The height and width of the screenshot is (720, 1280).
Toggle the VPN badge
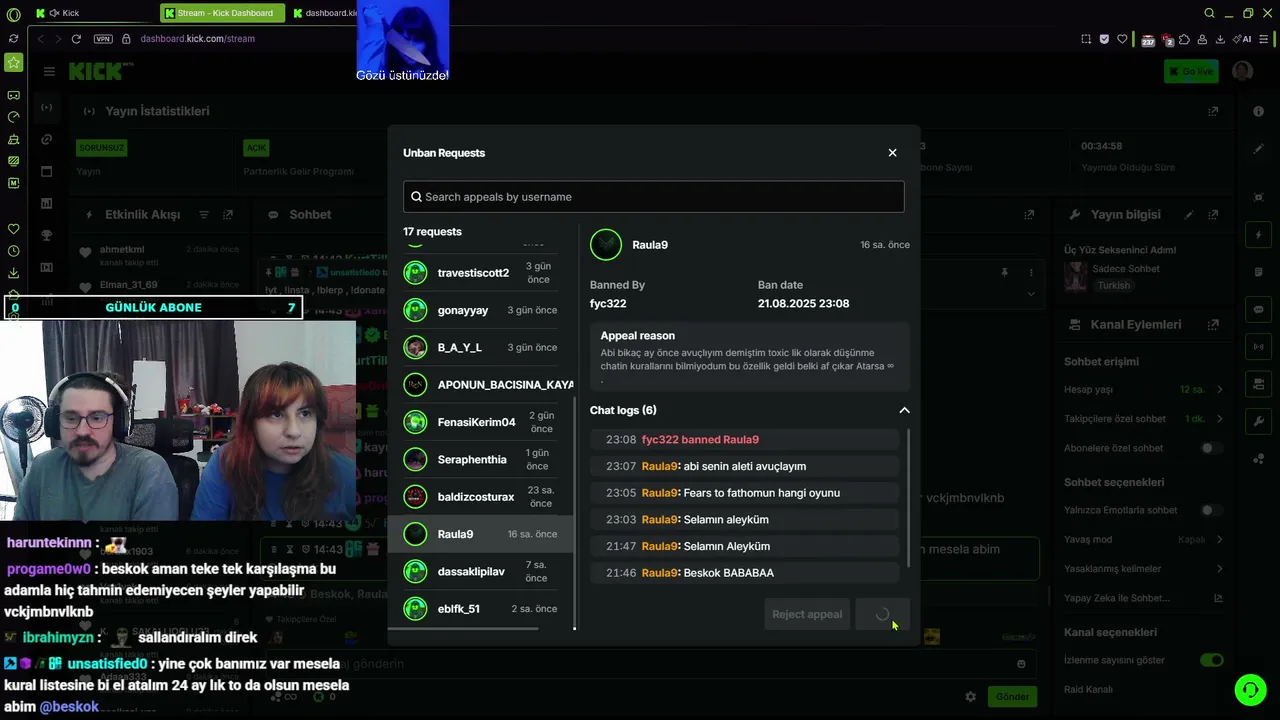point(103,39)
